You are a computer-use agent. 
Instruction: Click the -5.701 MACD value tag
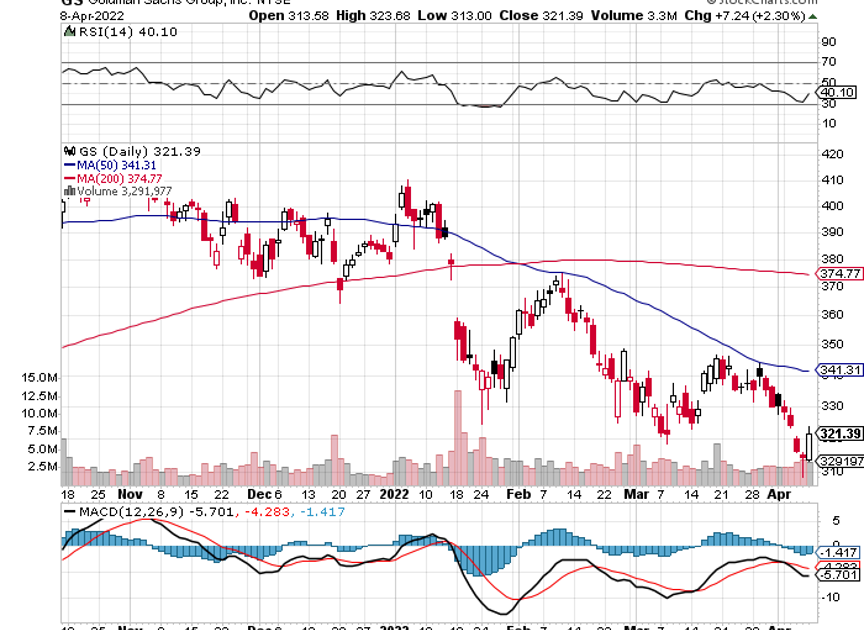(x=838, y=575)
